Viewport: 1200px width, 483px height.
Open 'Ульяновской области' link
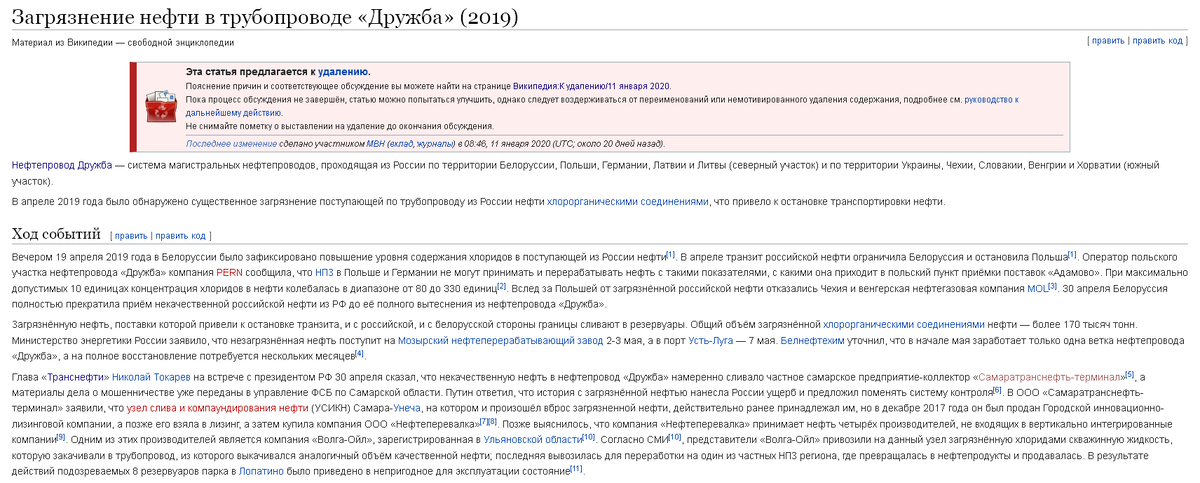pos(531,440)
